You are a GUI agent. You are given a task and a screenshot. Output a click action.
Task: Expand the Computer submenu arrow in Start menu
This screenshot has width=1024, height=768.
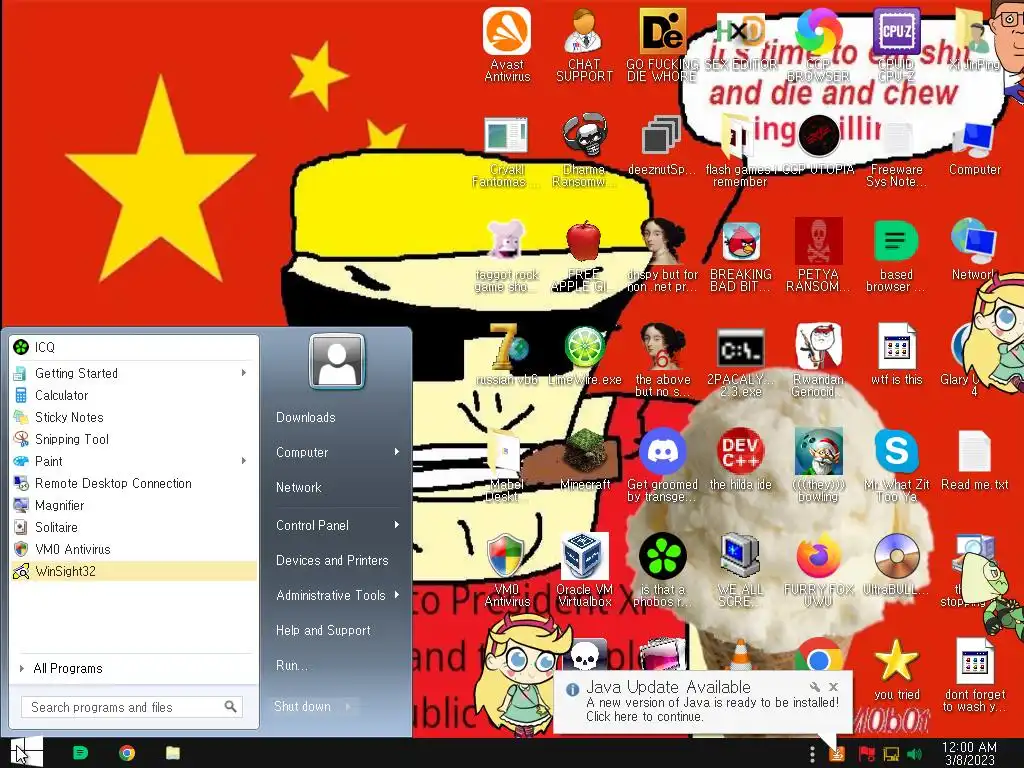click(396, 452)
